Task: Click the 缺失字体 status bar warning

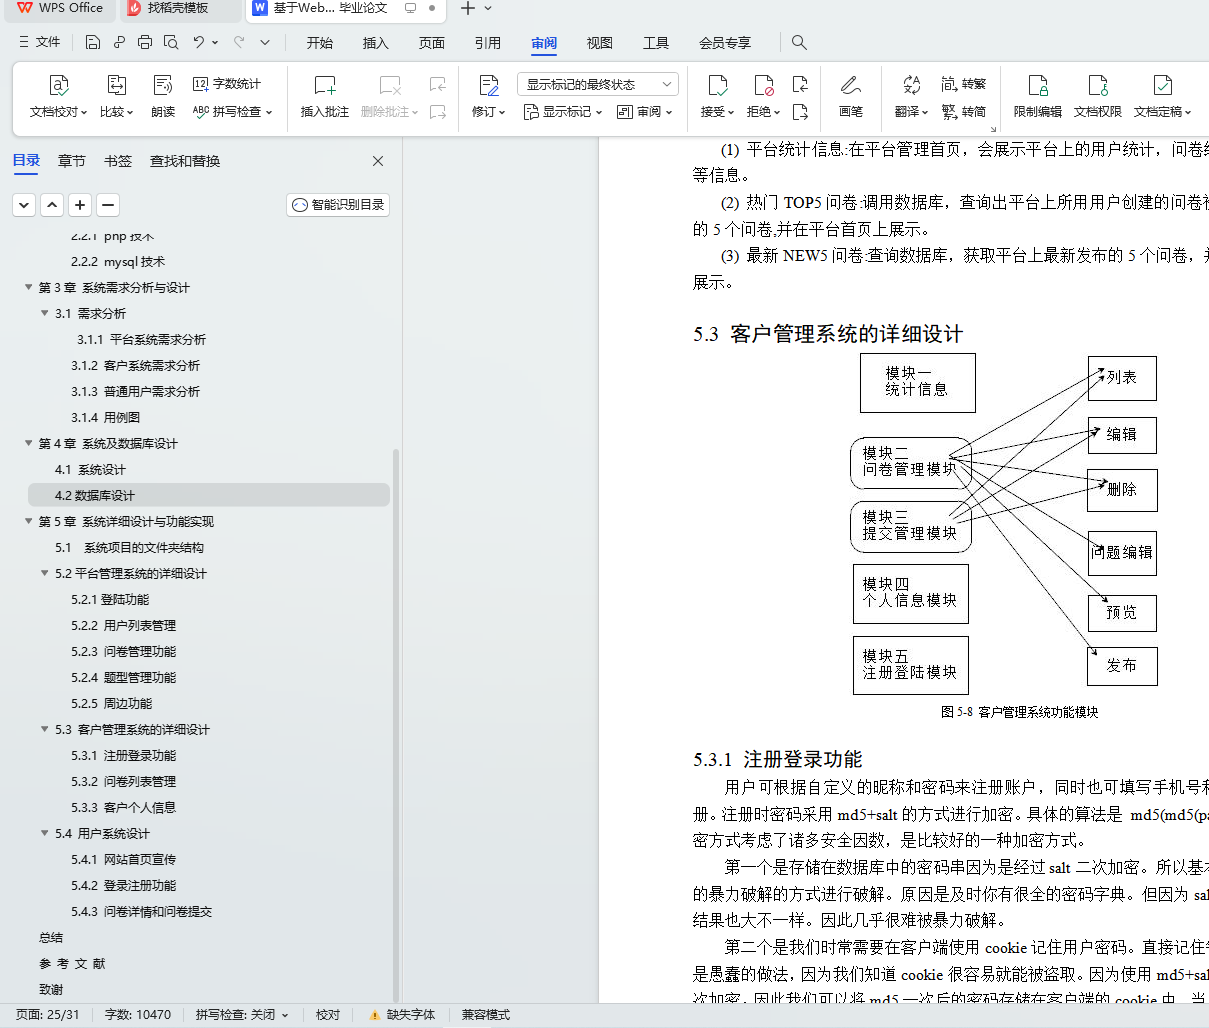Action: pyautogui.click(x=402, y=1015)
